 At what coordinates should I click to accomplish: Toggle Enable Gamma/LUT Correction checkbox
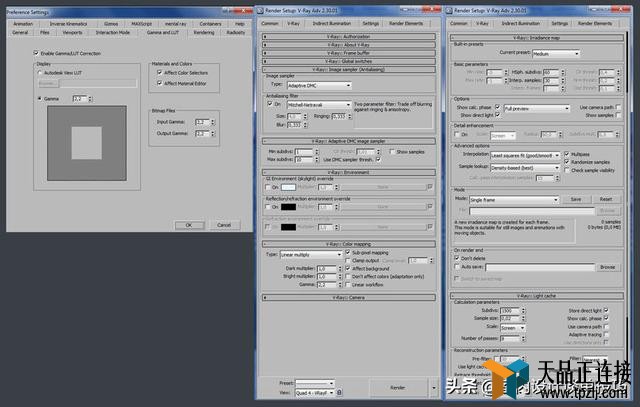(x=36, y=53)
